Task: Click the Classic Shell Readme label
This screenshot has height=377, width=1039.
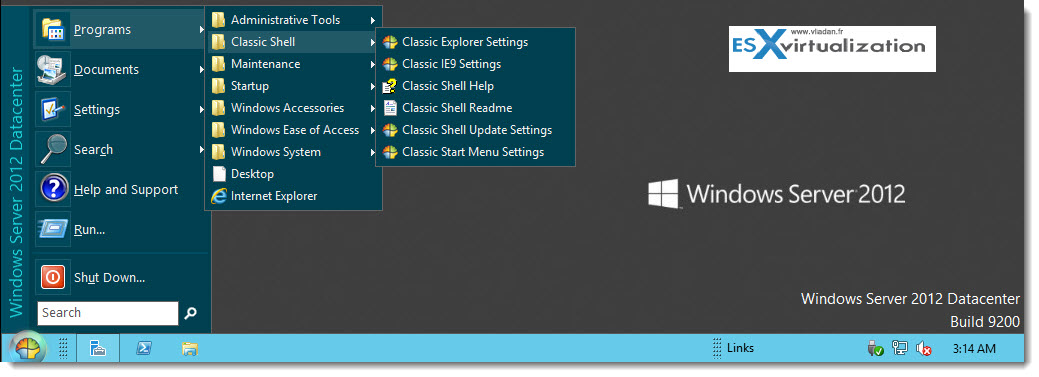Action: (x=457, y=107)
